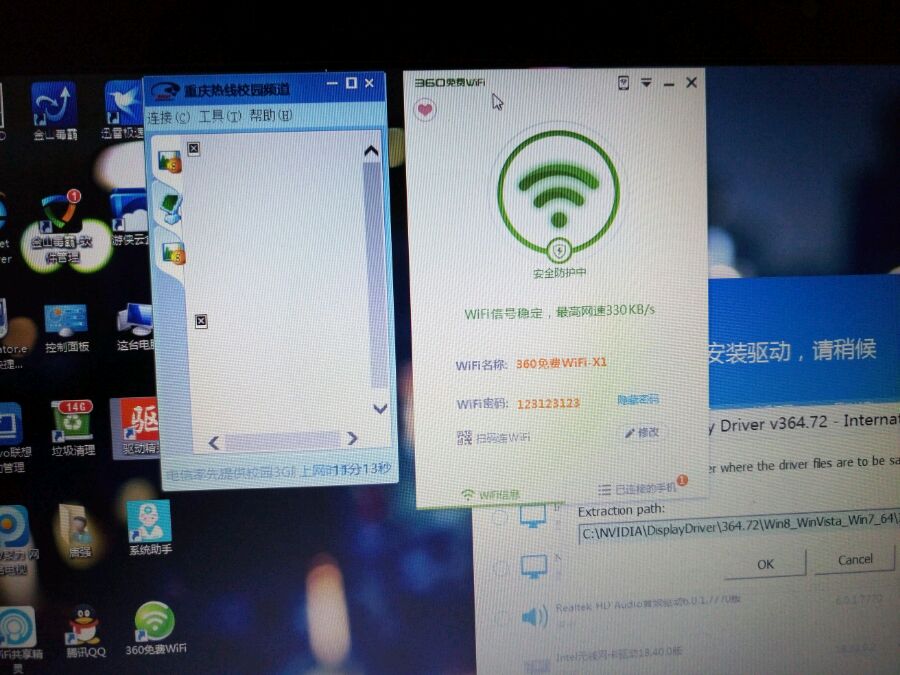Click 隐藏密码 to hide the WiFi password
The image size is (900, 675).
click(638, 399)
